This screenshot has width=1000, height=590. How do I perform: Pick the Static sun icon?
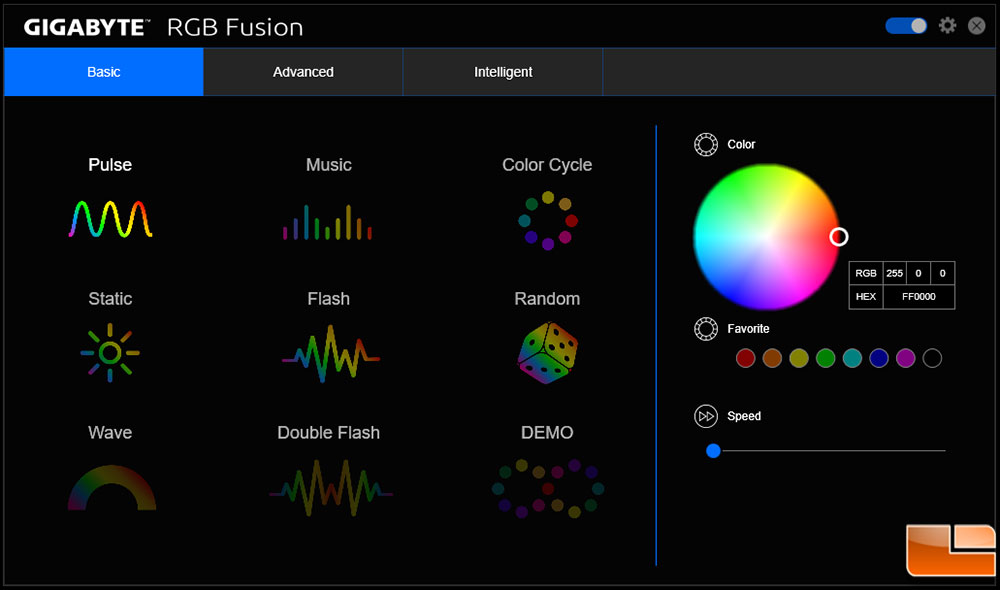pos(110,352)
